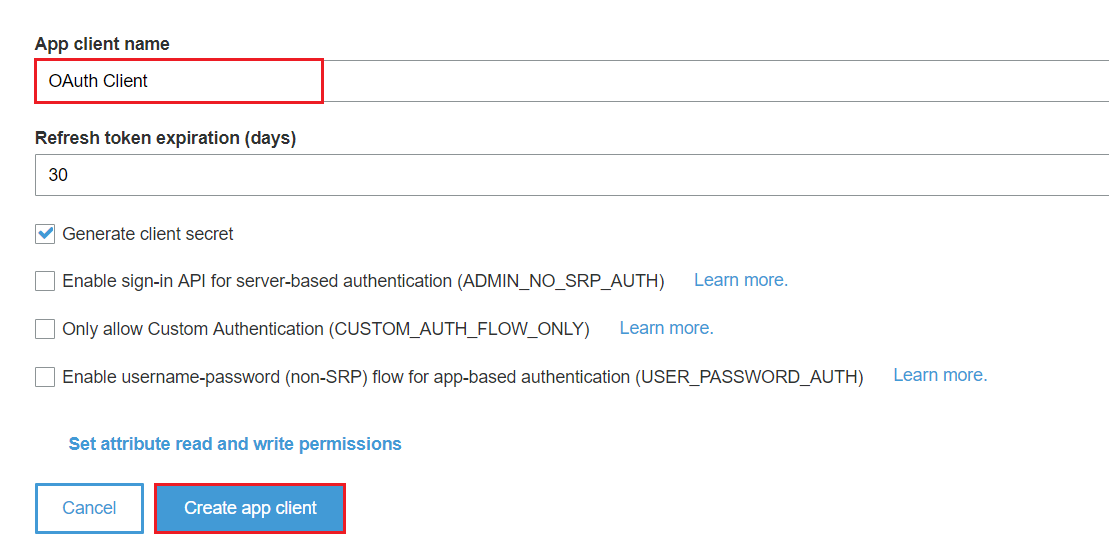Expand Set attribute read and write permissions
This screenshot has height=556, width=1109.
tap(235, 444)
